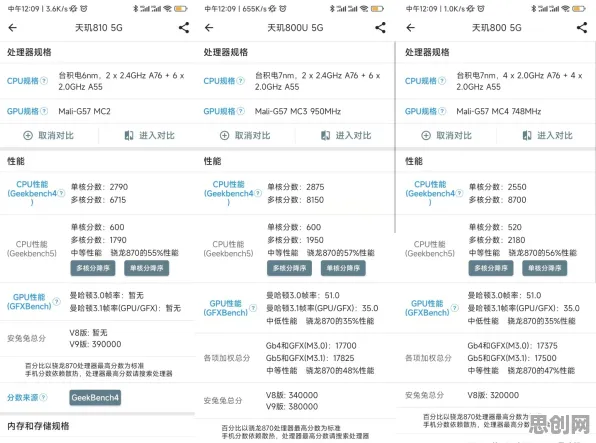Select Gb4和GFX(M3.0) 17700 value
This screenshot has width=596, height=443.
click(311, 345)
